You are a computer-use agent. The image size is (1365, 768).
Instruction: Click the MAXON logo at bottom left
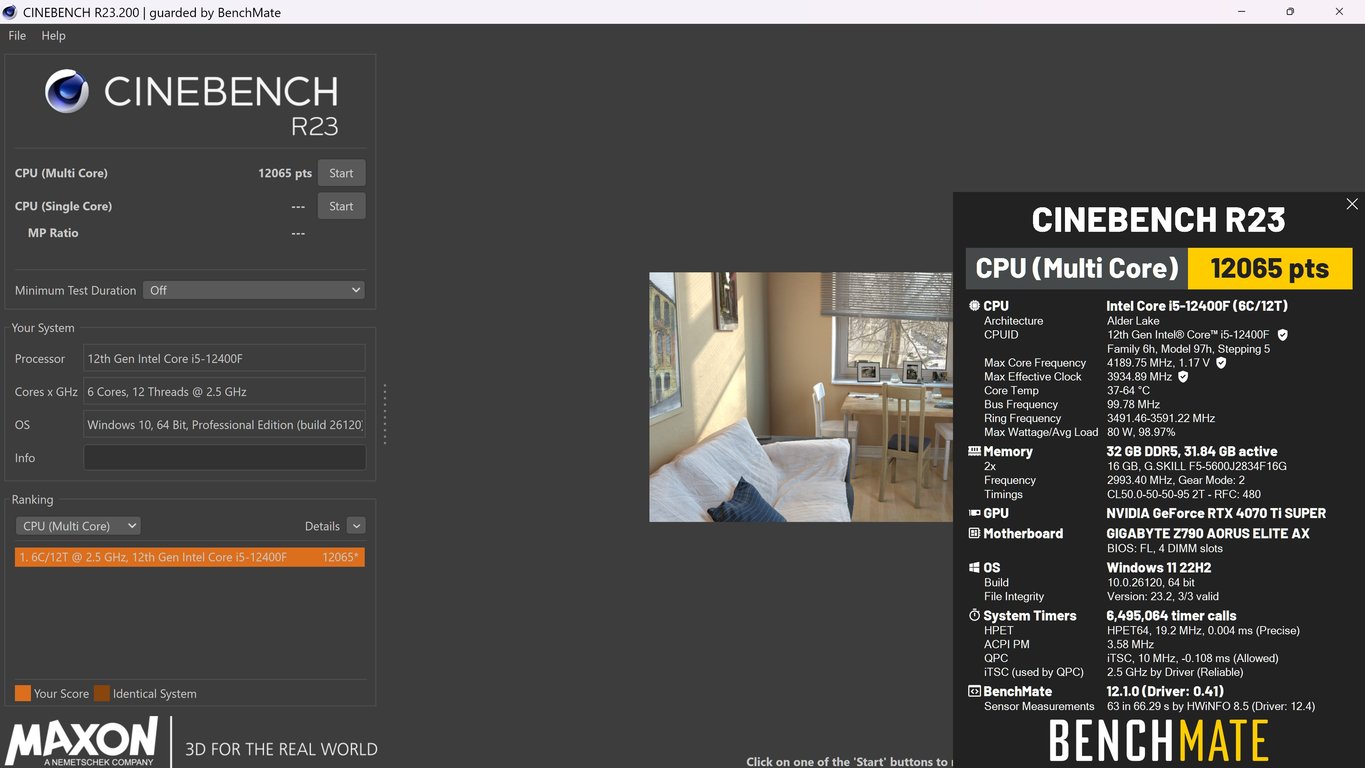(81, 741)
